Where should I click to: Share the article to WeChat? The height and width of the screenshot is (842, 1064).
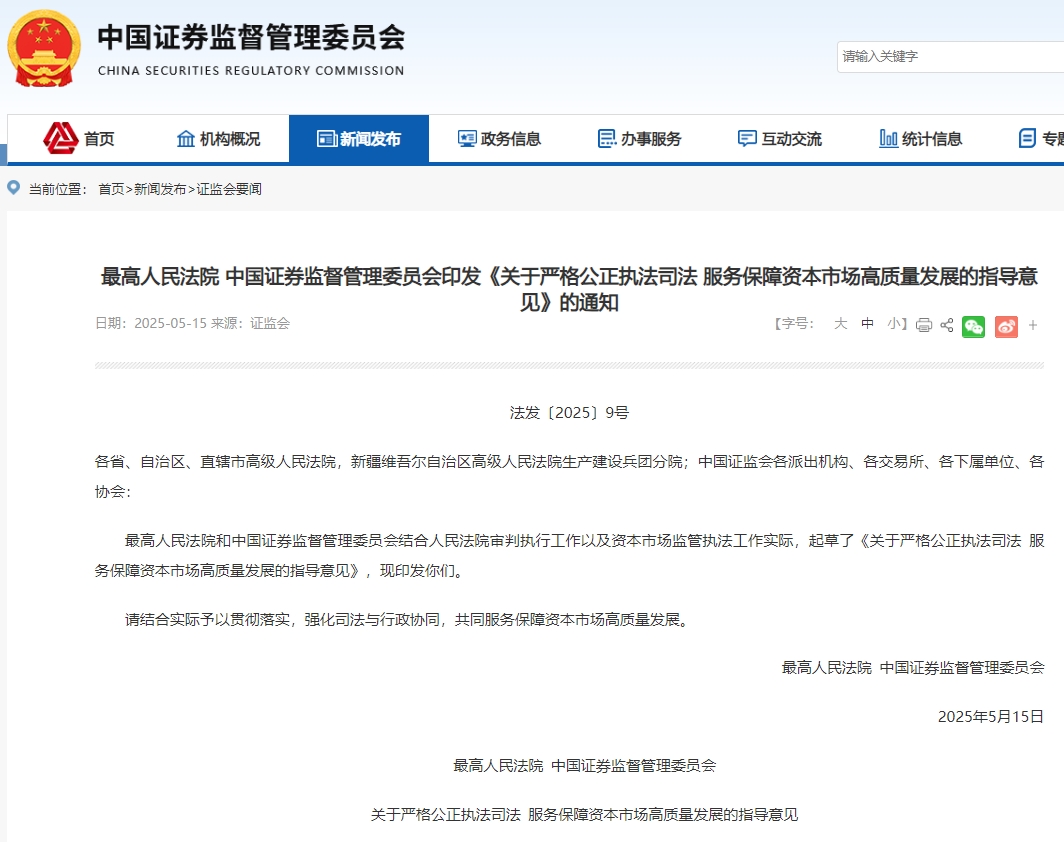(x=974, y=326)
